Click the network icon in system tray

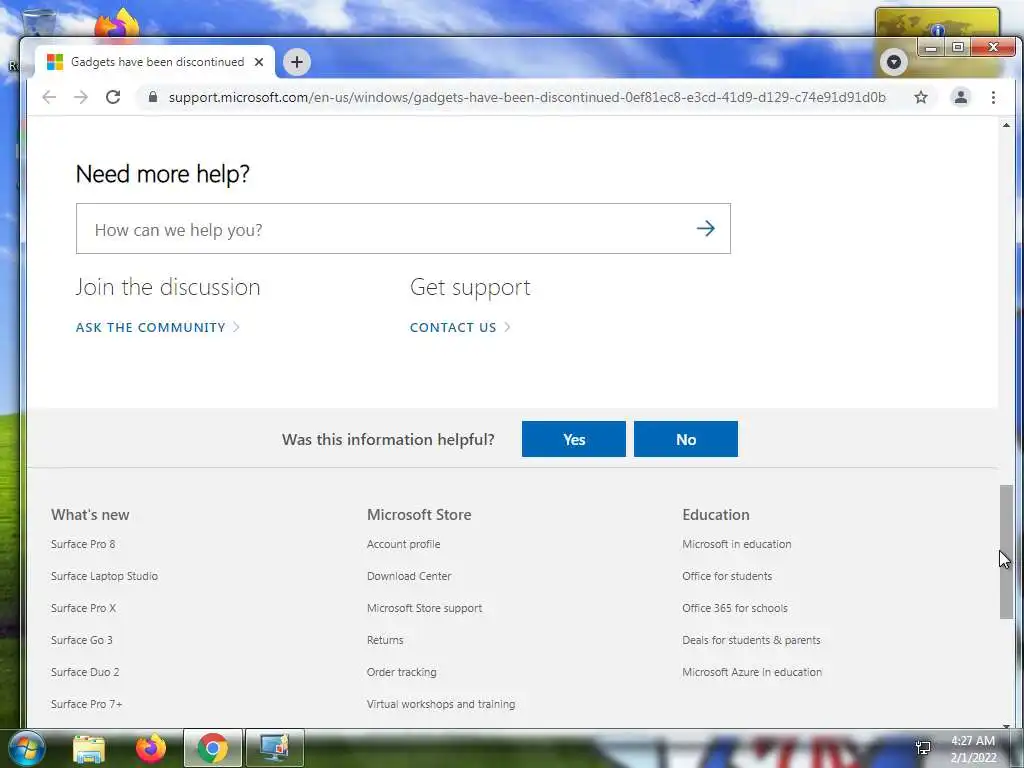(923, 748)
